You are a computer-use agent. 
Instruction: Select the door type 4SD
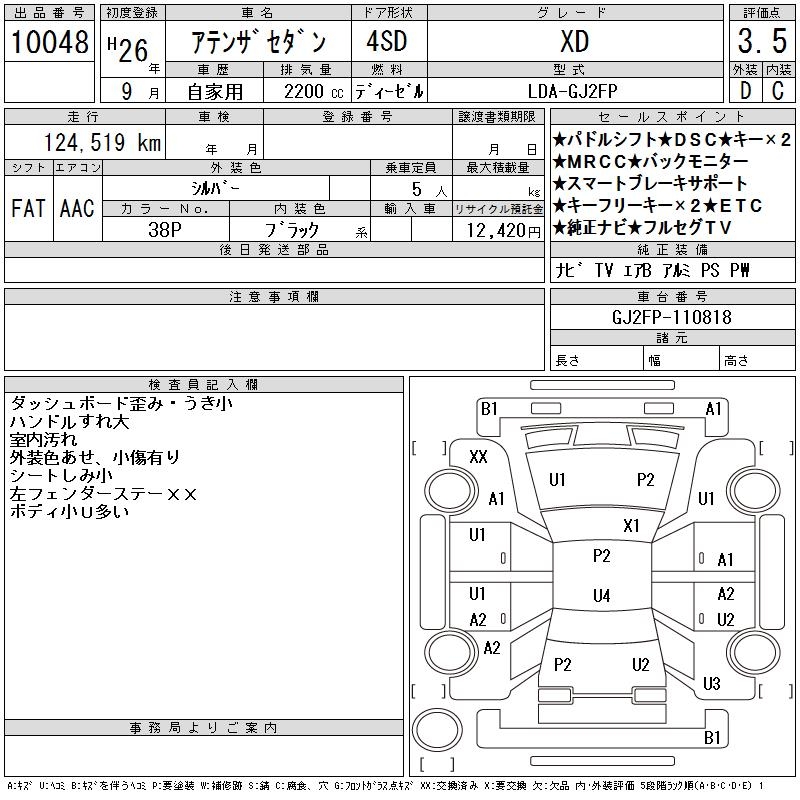pyautogui.click(x=387, y=41)
